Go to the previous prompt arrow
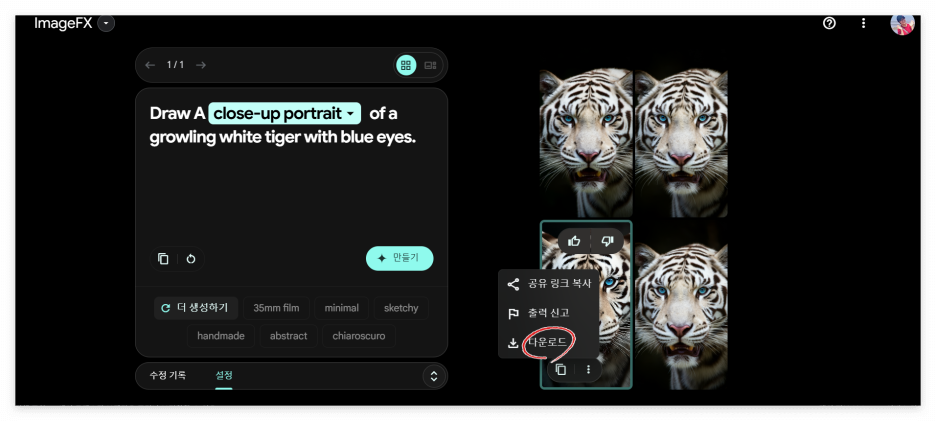Image resolution: width=936 pixels, height=421 pixels. 150,64
